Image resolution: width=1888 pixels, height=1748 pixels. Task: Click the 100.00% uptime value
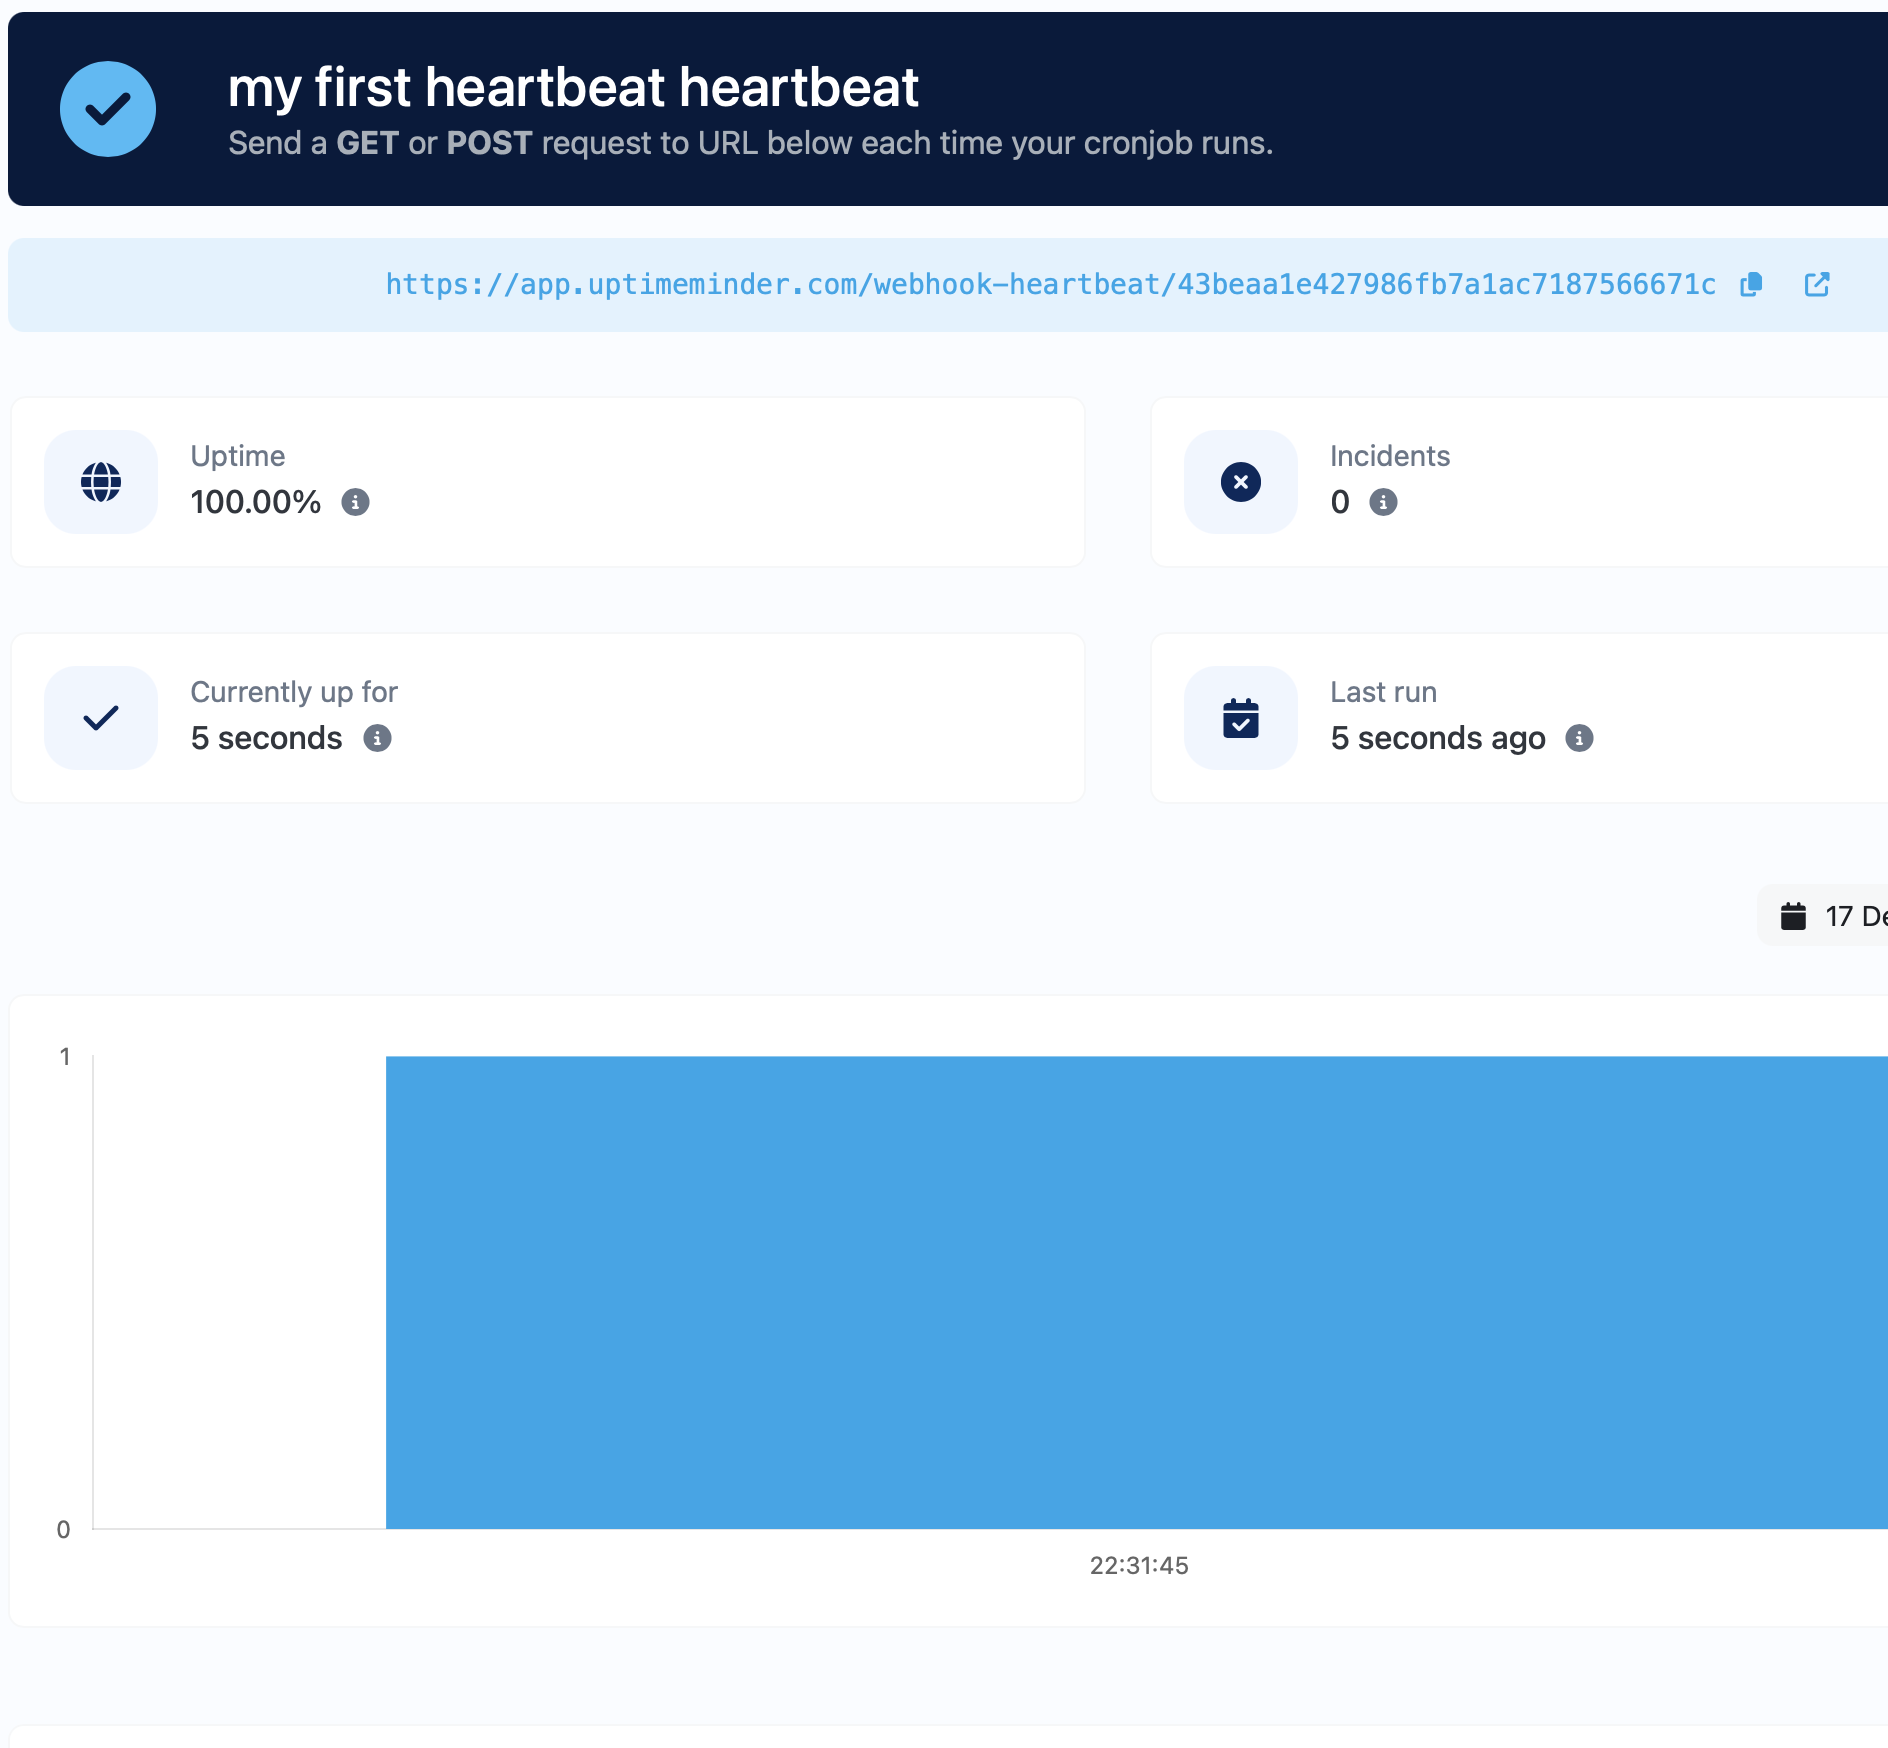tap(256, 502)
